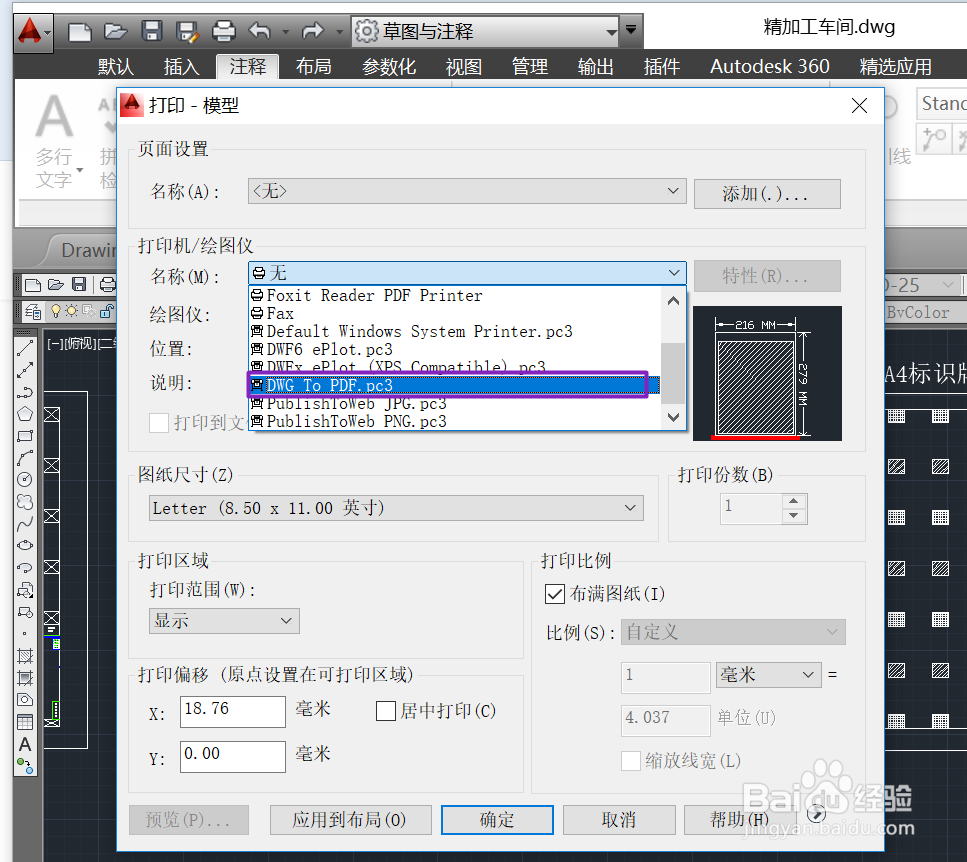Screen dimensions: 967x862
Task: Select the Circle draw tool
Action: click(x=25, y=479)
